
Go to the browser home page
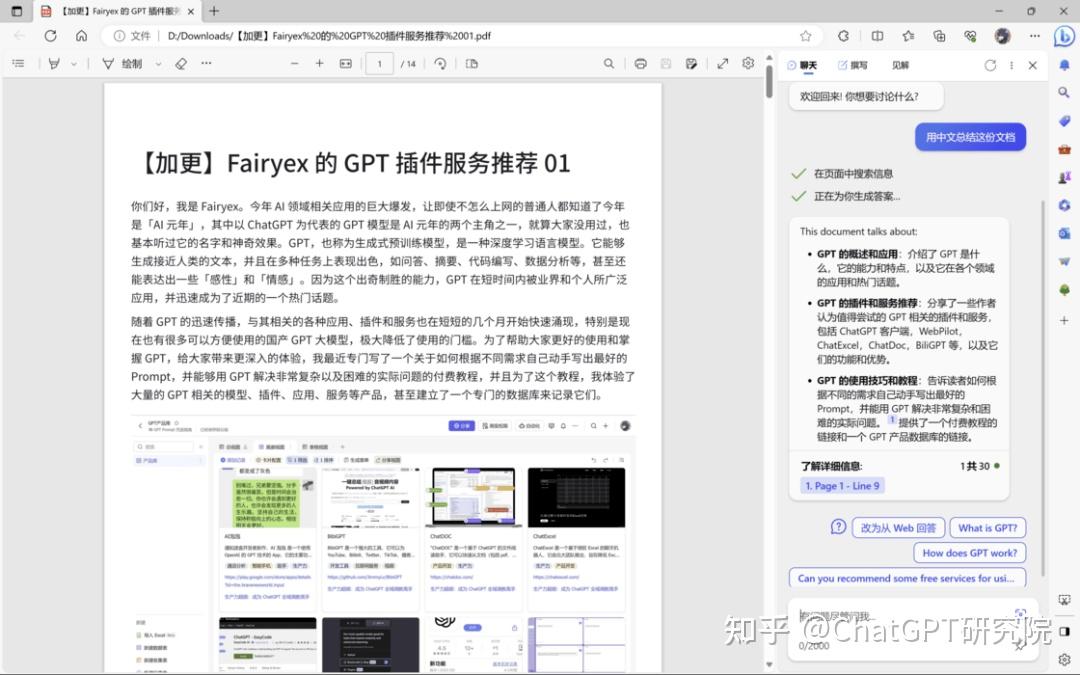[81, 36]
